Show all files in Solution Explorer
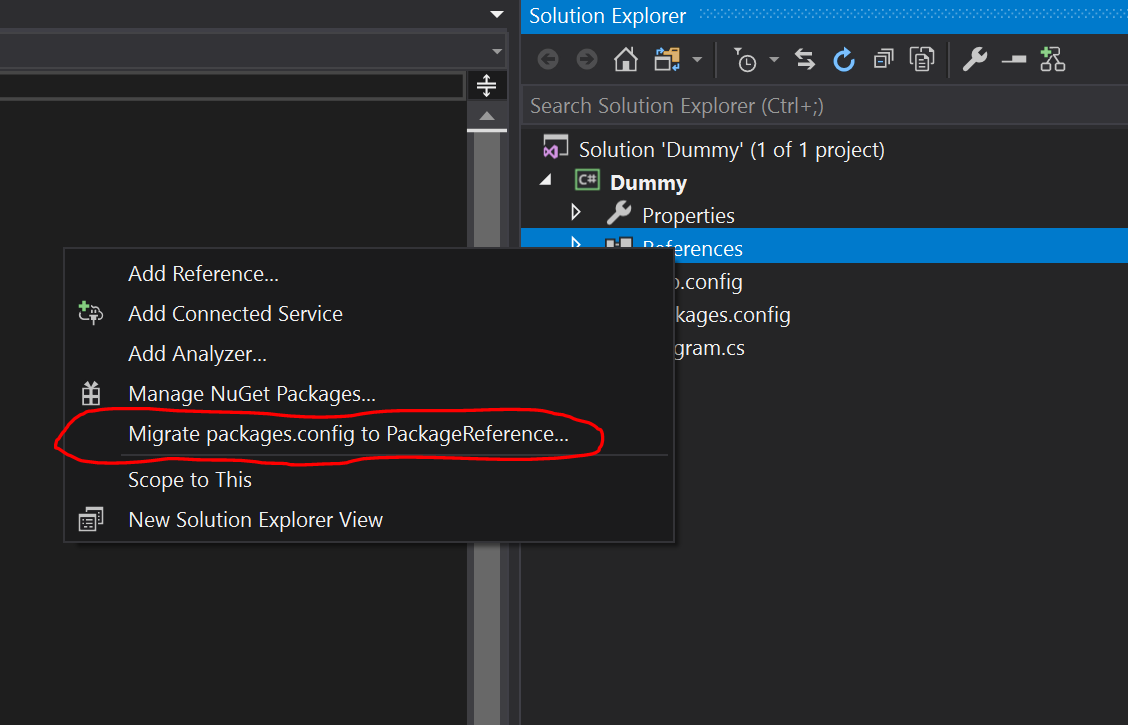 pyautogui.click(x=921, y=59)
